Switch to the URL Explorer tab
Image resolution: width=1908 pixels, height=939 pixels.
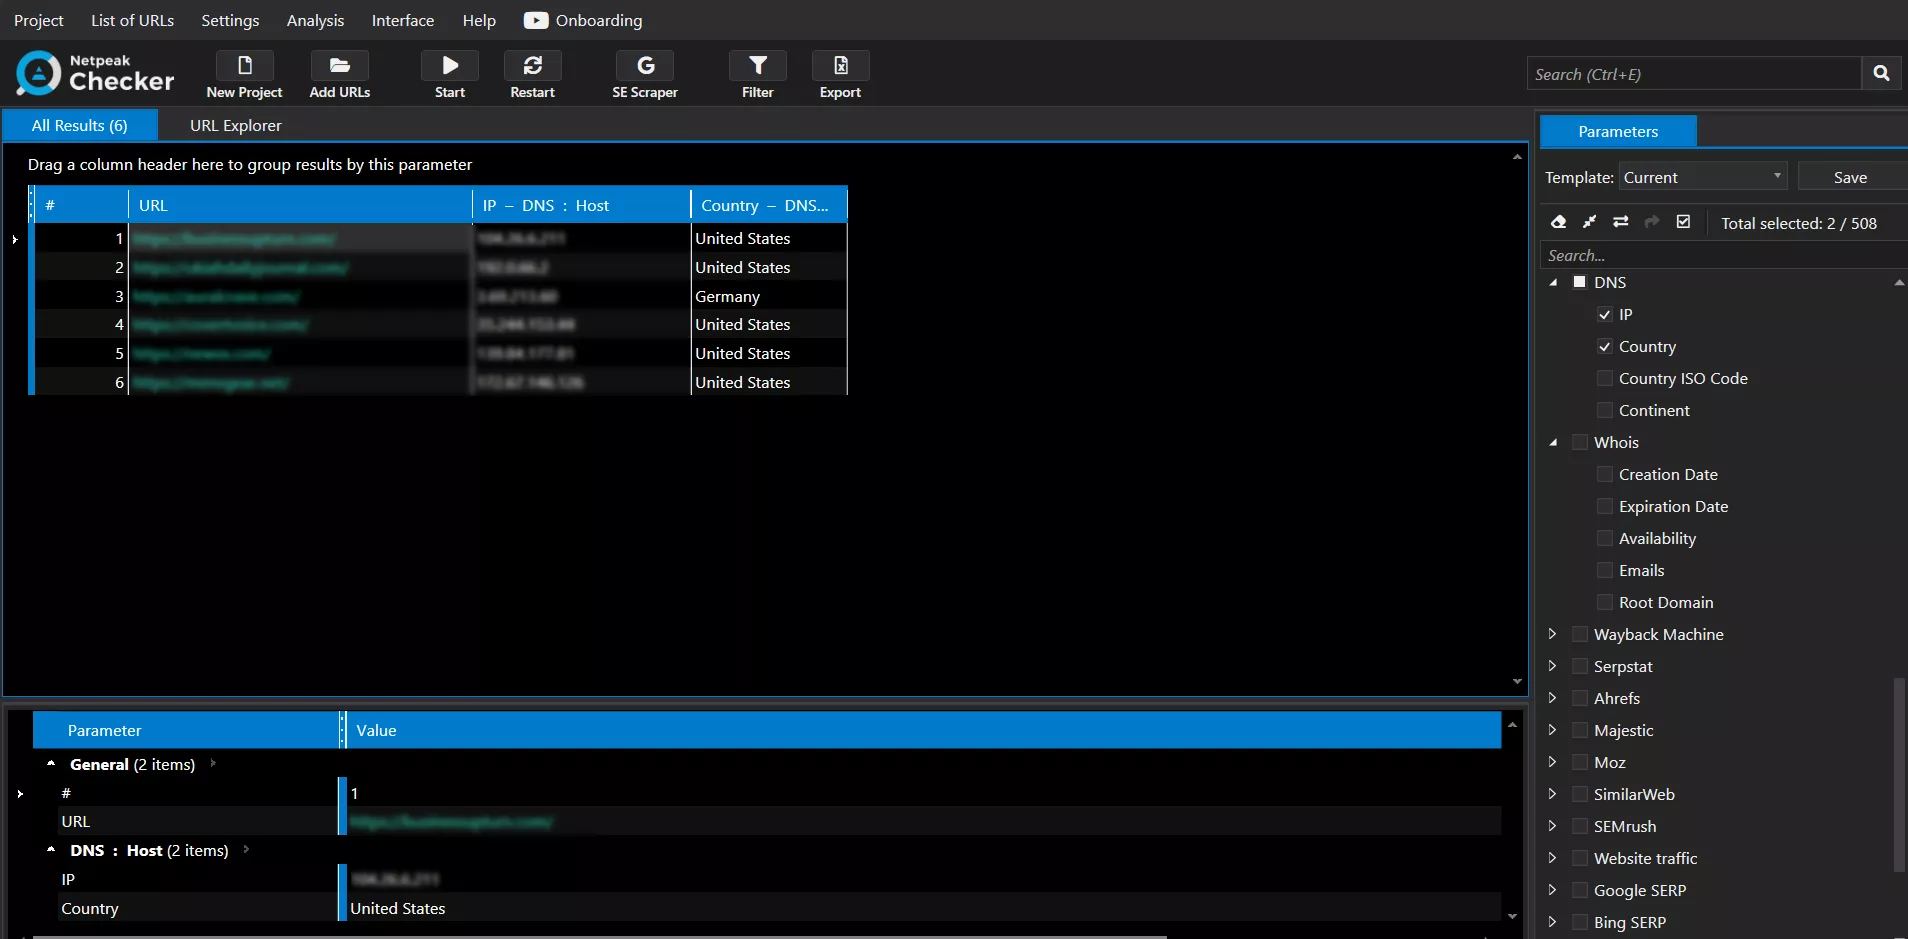(236, 125)
